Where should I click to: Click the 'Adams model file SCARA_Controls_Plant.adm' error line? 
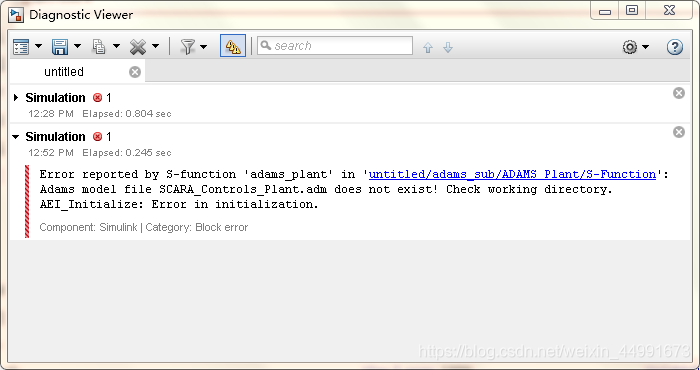point(326,189)
